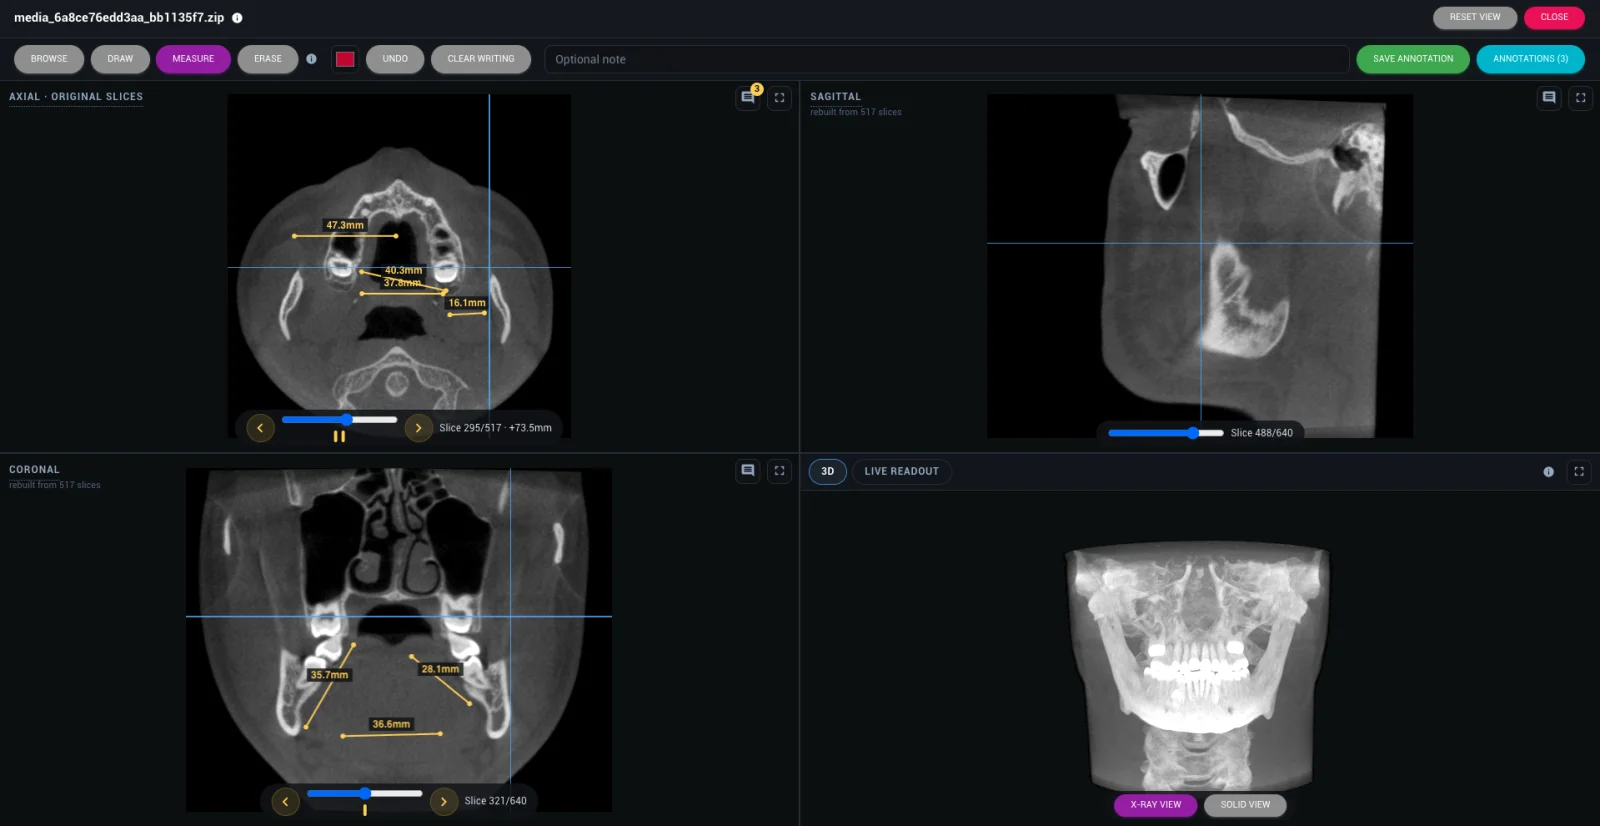Click the Undo button
Image resolution: width=1600 pixels, height=826 pixels.
click(x=395, y=59)
